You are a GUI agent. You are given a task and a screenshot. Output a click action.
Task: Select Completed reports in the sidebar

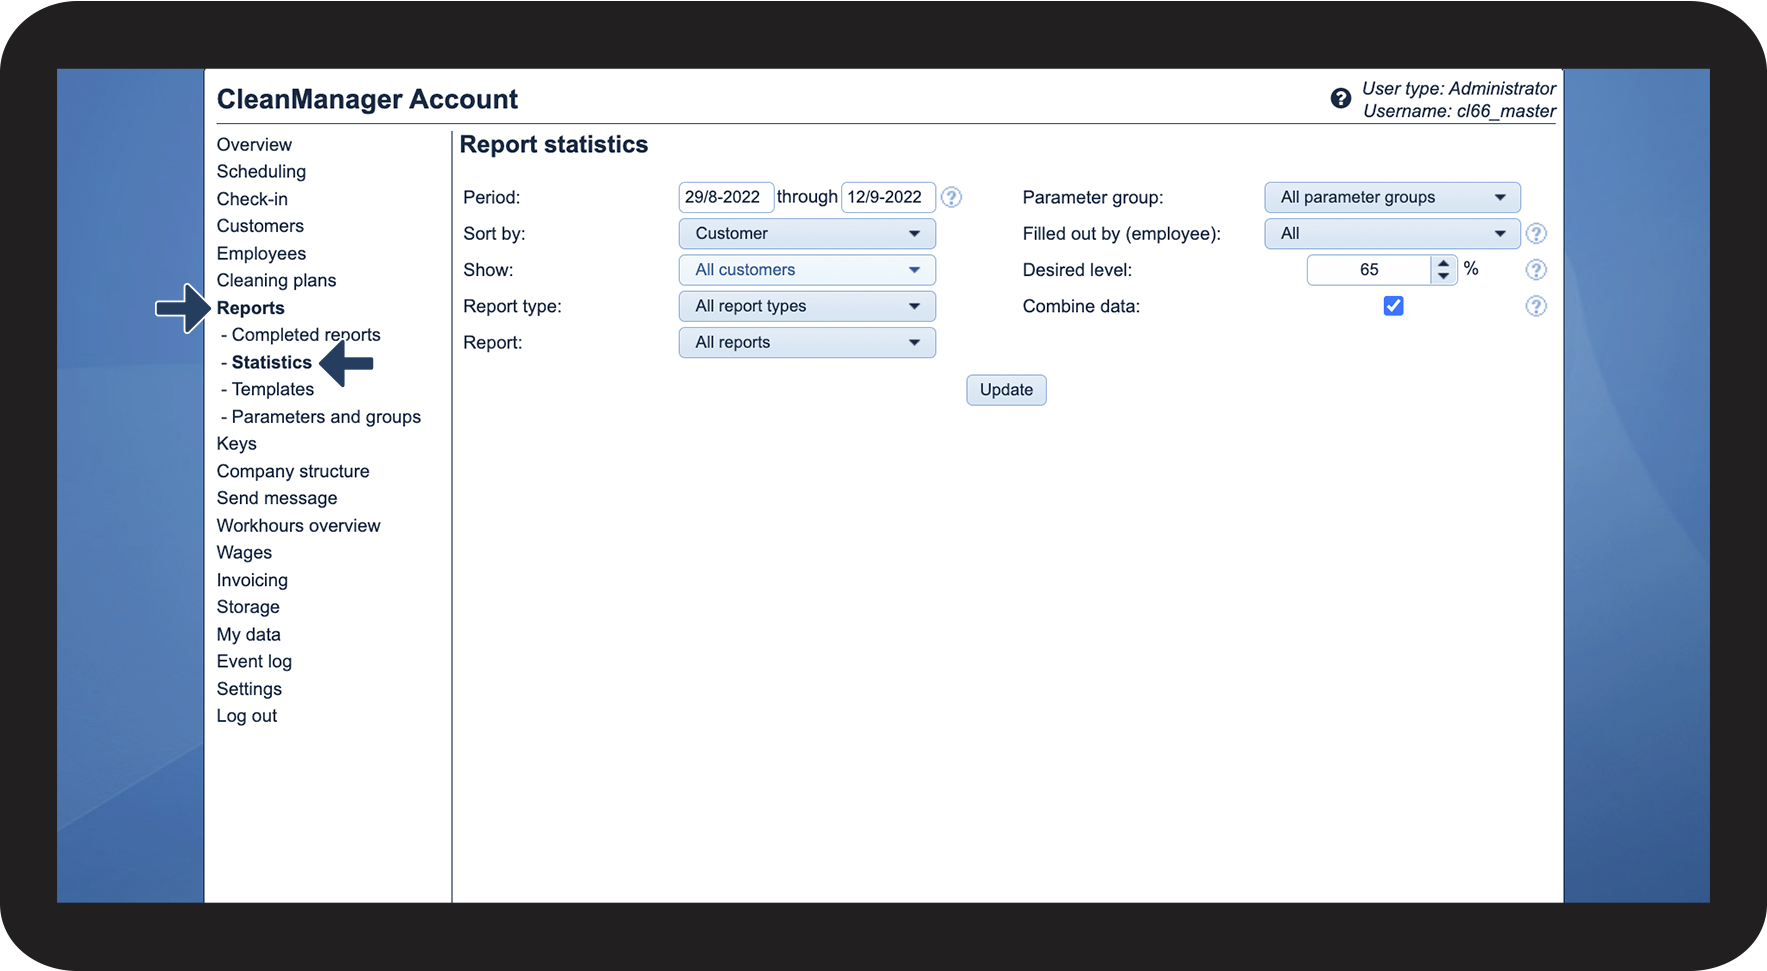(x=305, y=335)
